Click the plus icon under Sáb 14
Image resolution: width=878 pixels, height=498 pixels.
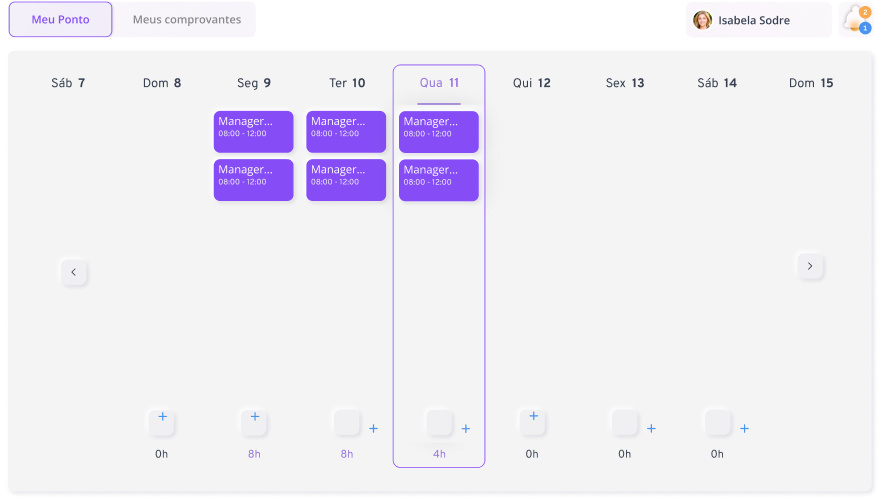click(x=744, y=429)
